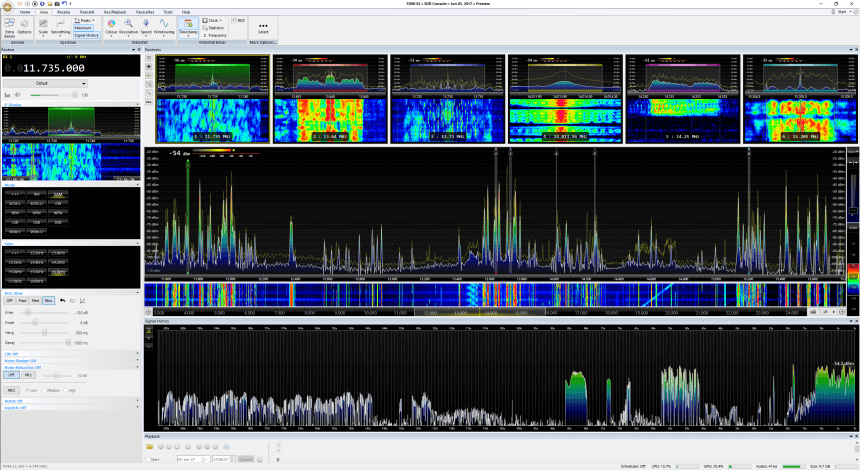860x470 pixels.
Task: Open the Transmit ribbon tab
Action: point(87,12)
